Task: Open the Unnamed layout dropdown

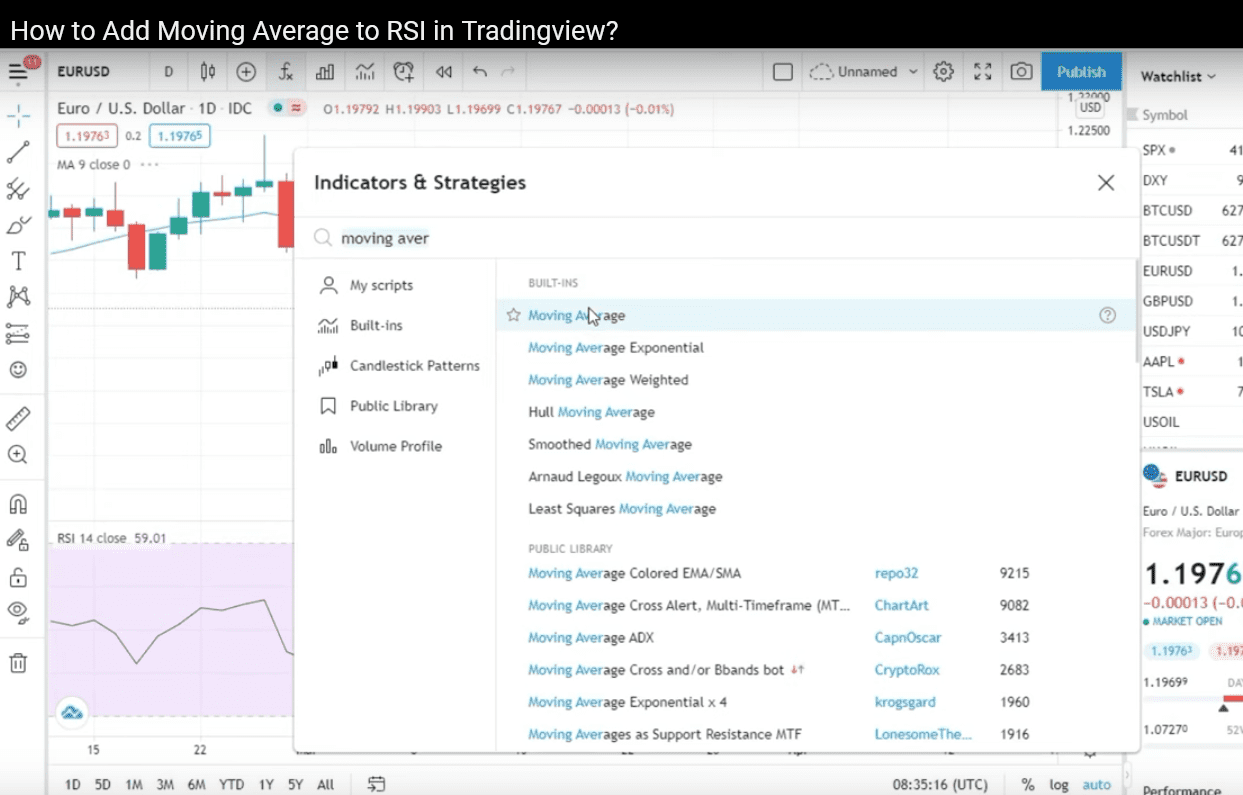Action: click(x=864, y=72)
